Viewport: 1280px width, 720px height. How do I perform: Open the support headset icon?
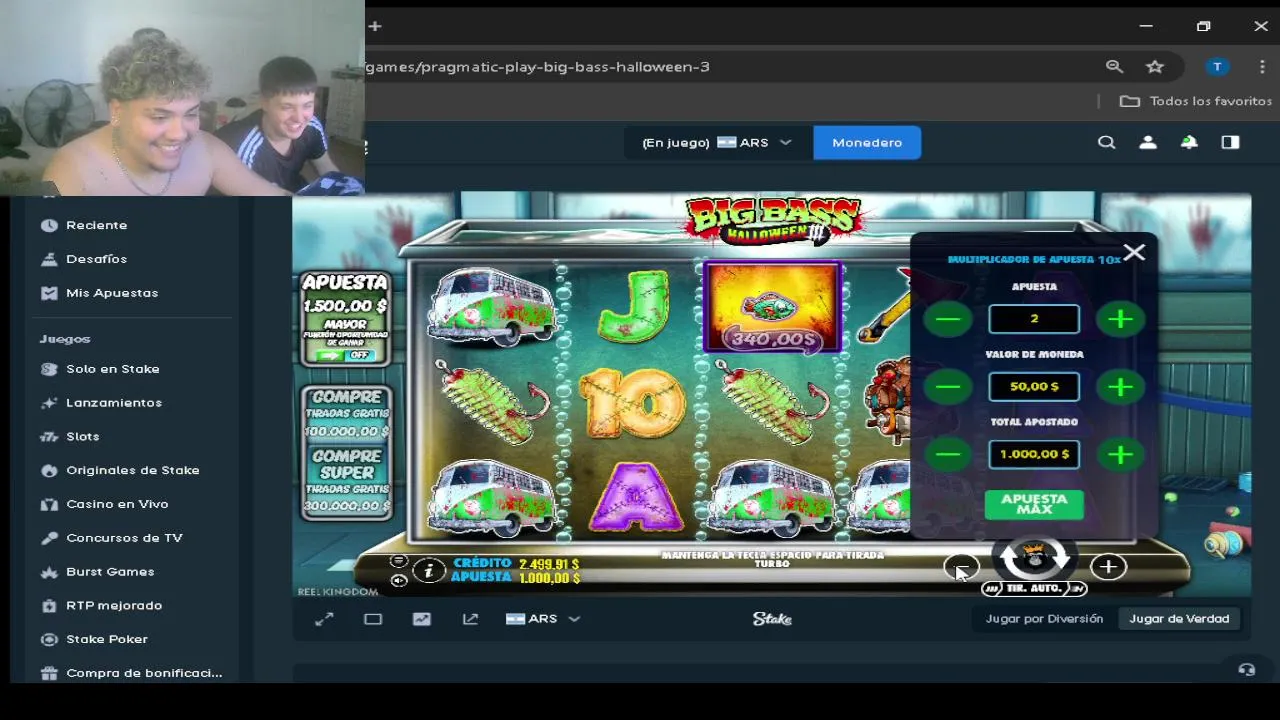pos(1246,670)
